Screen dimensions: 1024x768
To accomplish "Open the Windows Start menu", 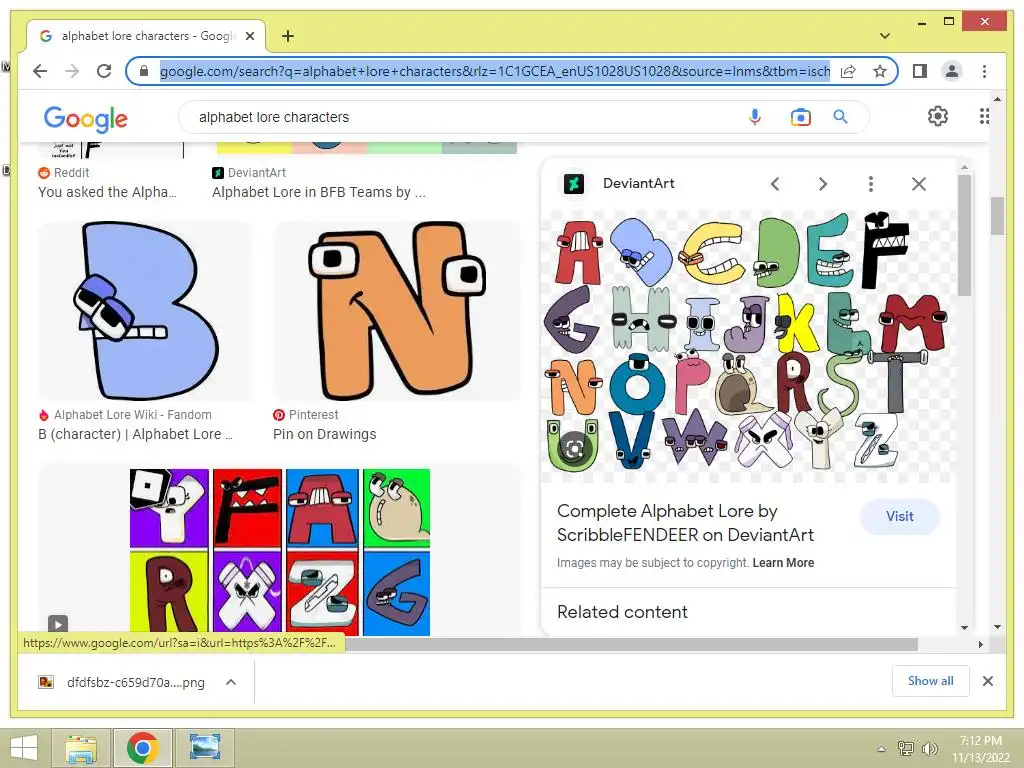I will pos(24,748).
